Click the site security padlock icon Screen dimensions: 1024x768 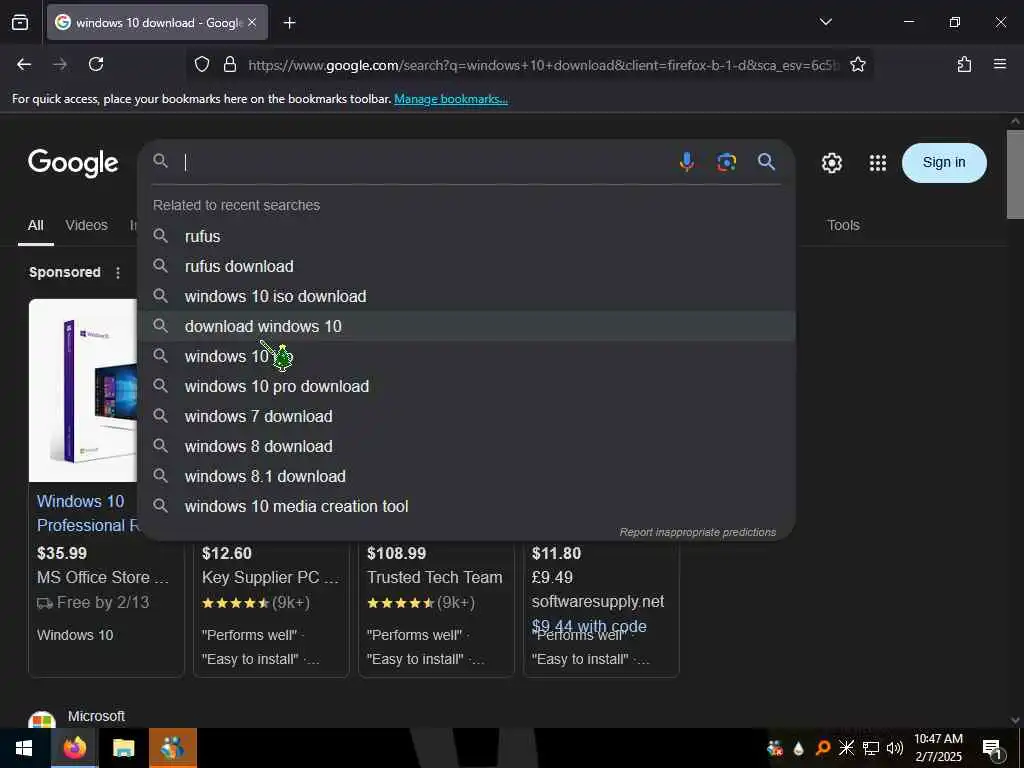(229, 64)
